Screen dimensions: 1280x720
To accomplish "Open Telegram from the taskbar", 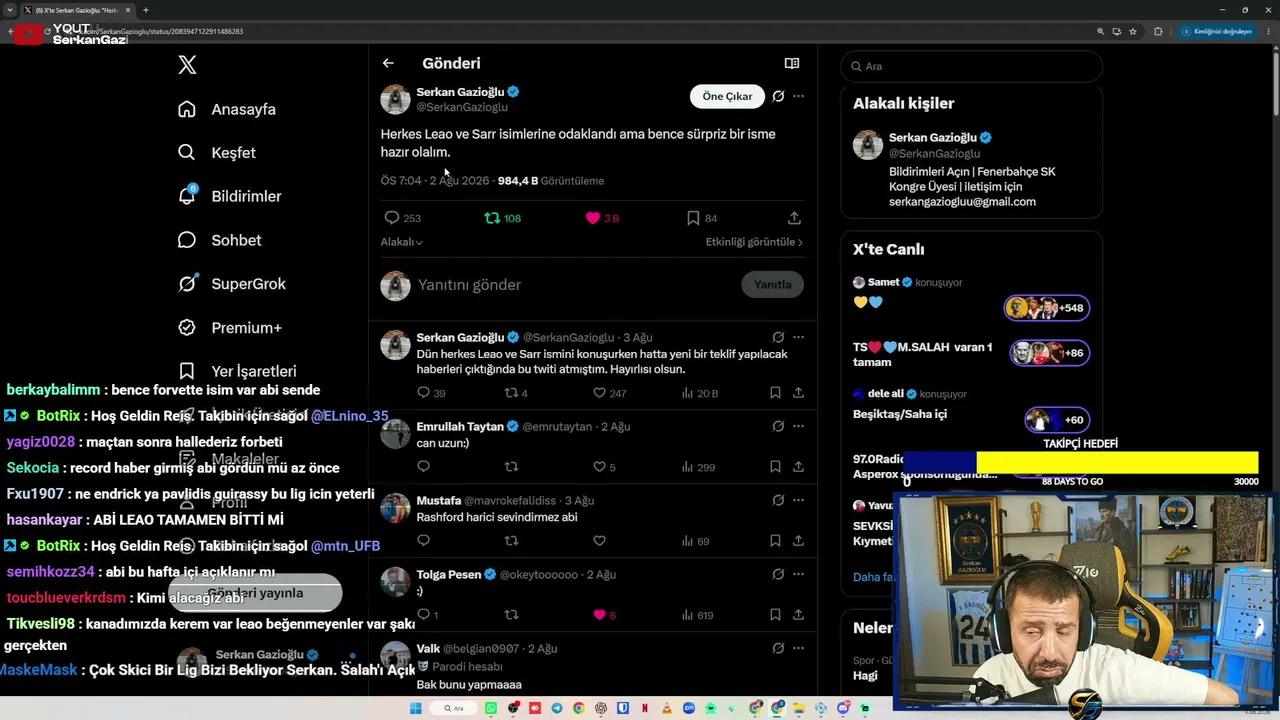I will (557, 708).
